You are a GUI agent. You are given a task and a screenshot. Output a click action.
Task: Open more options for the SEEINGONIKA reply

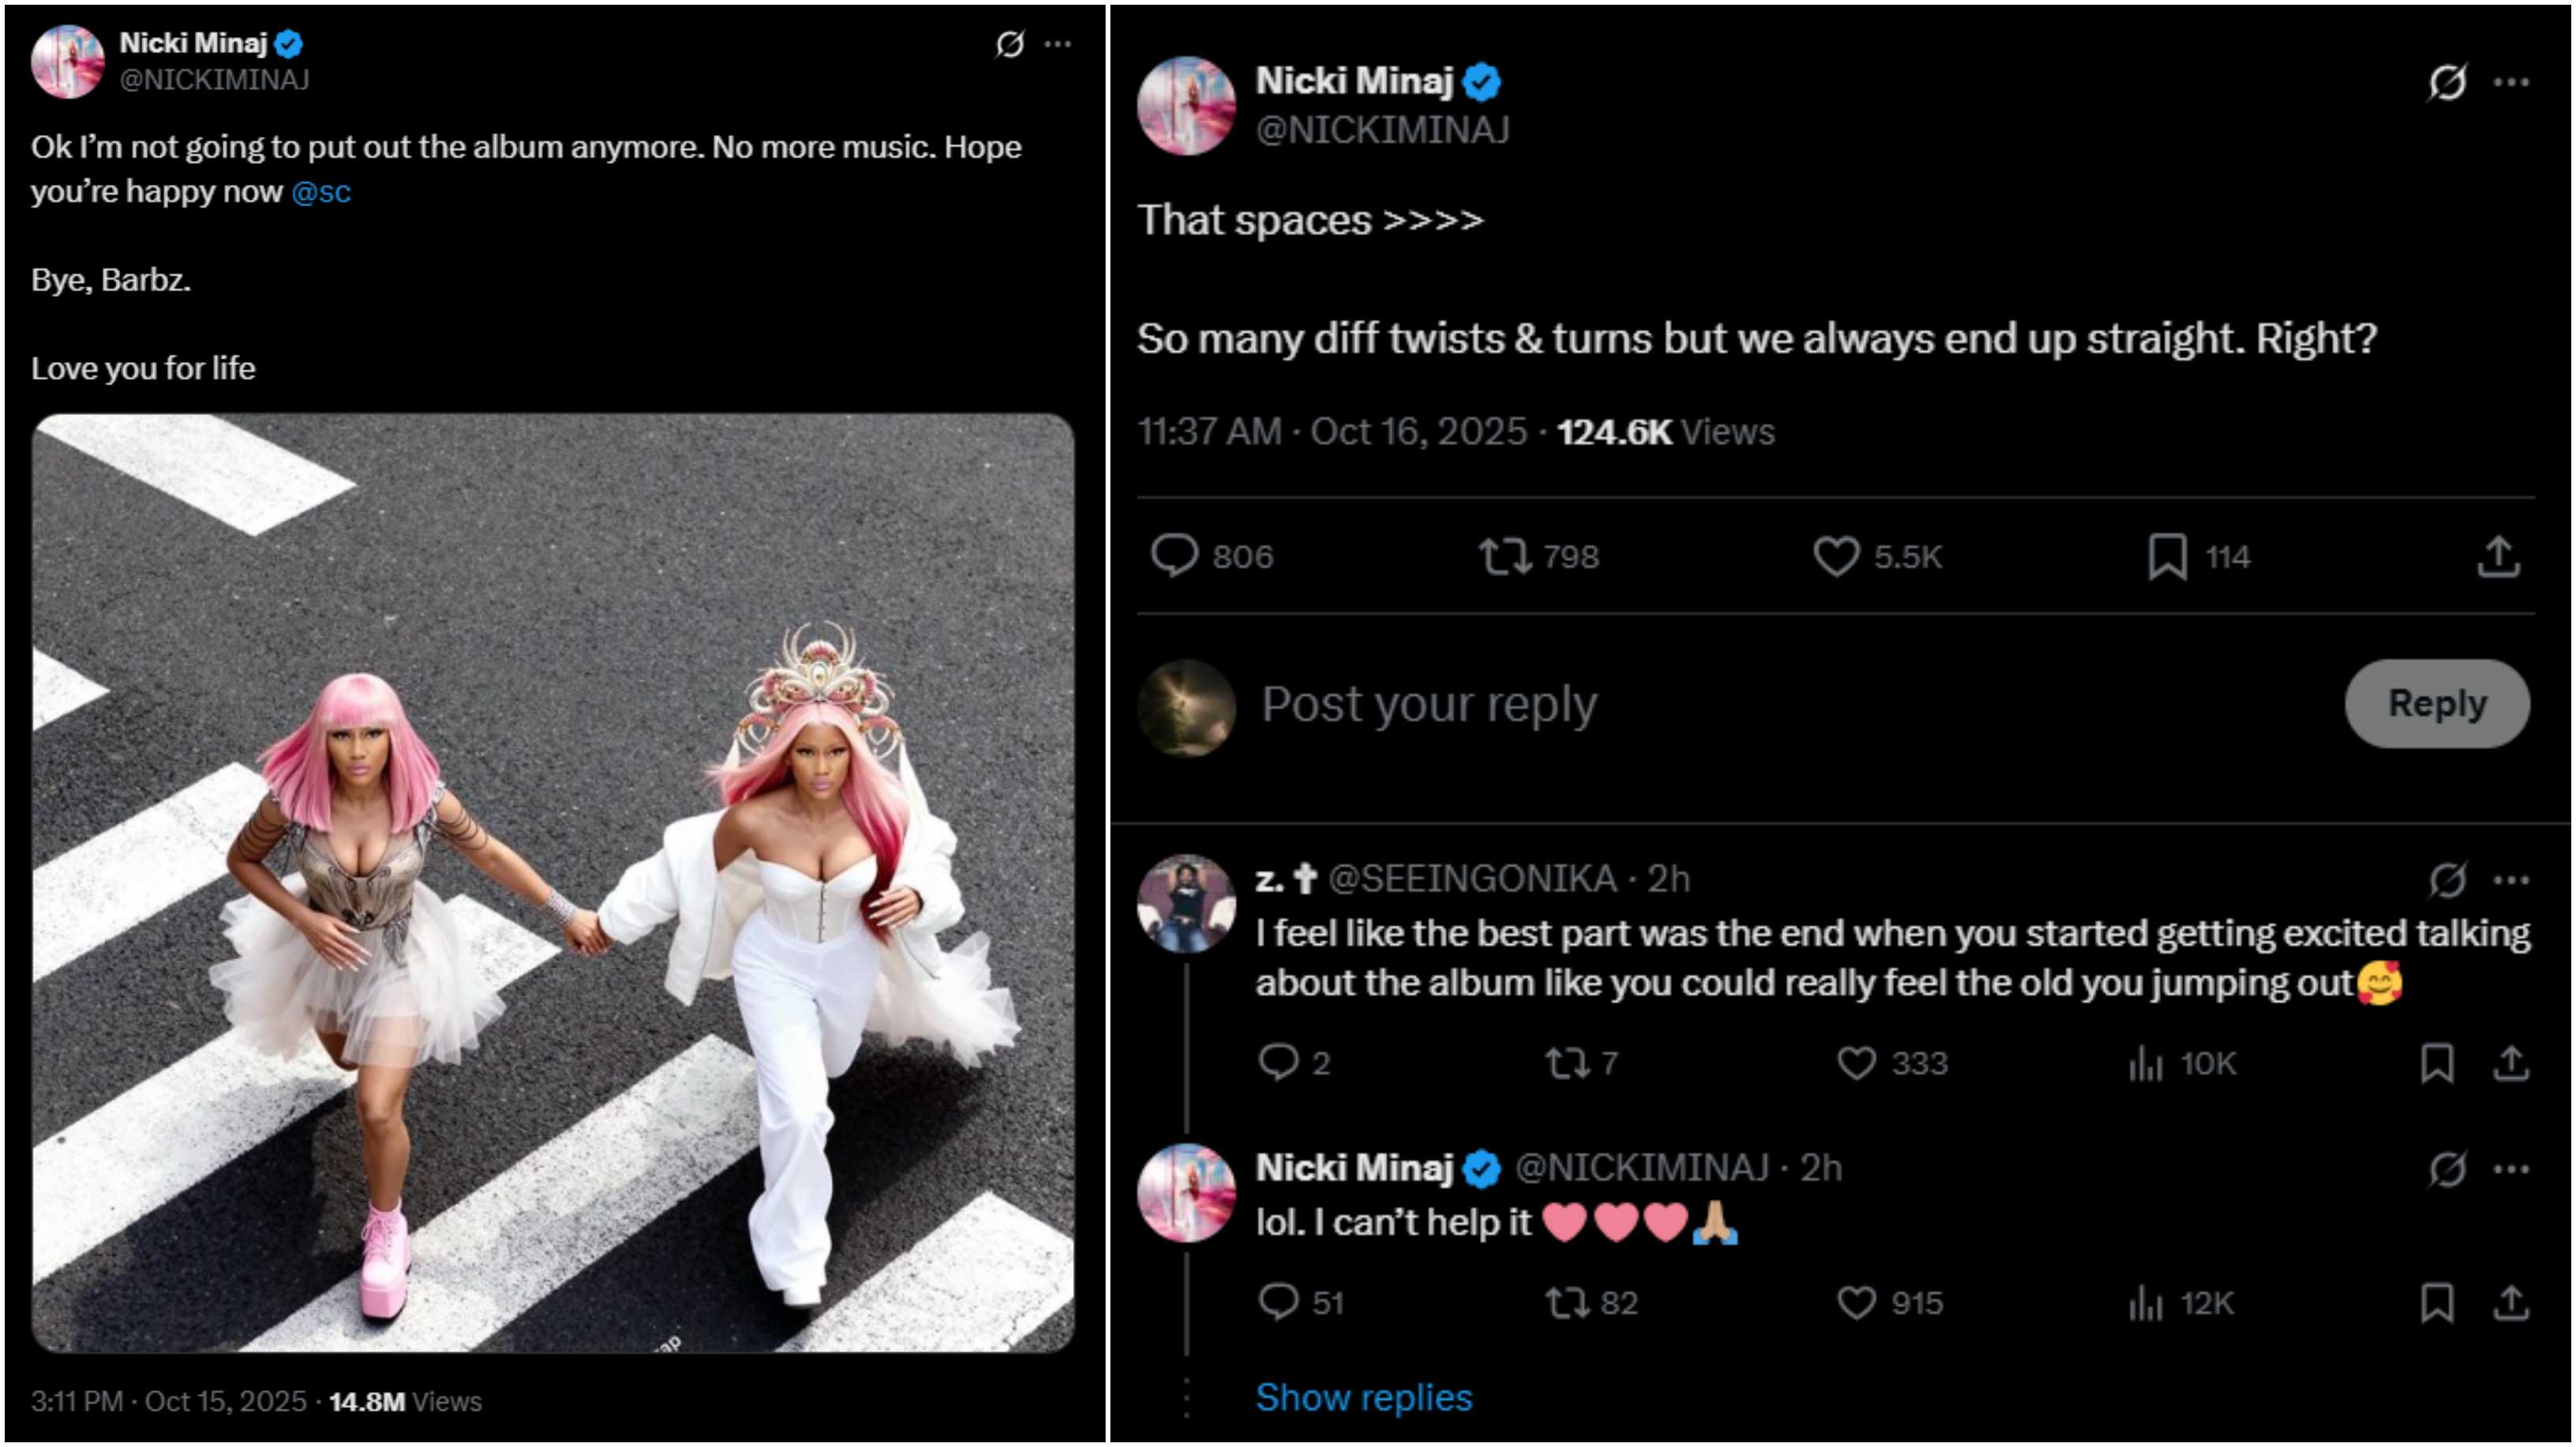point(2512,880)
